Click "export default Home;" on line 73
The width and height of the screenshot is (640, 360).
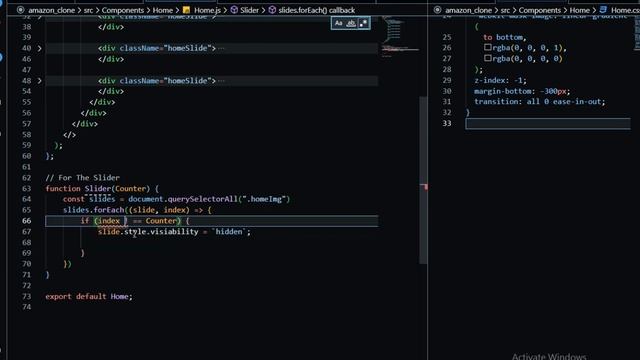[x=89, y=296]
